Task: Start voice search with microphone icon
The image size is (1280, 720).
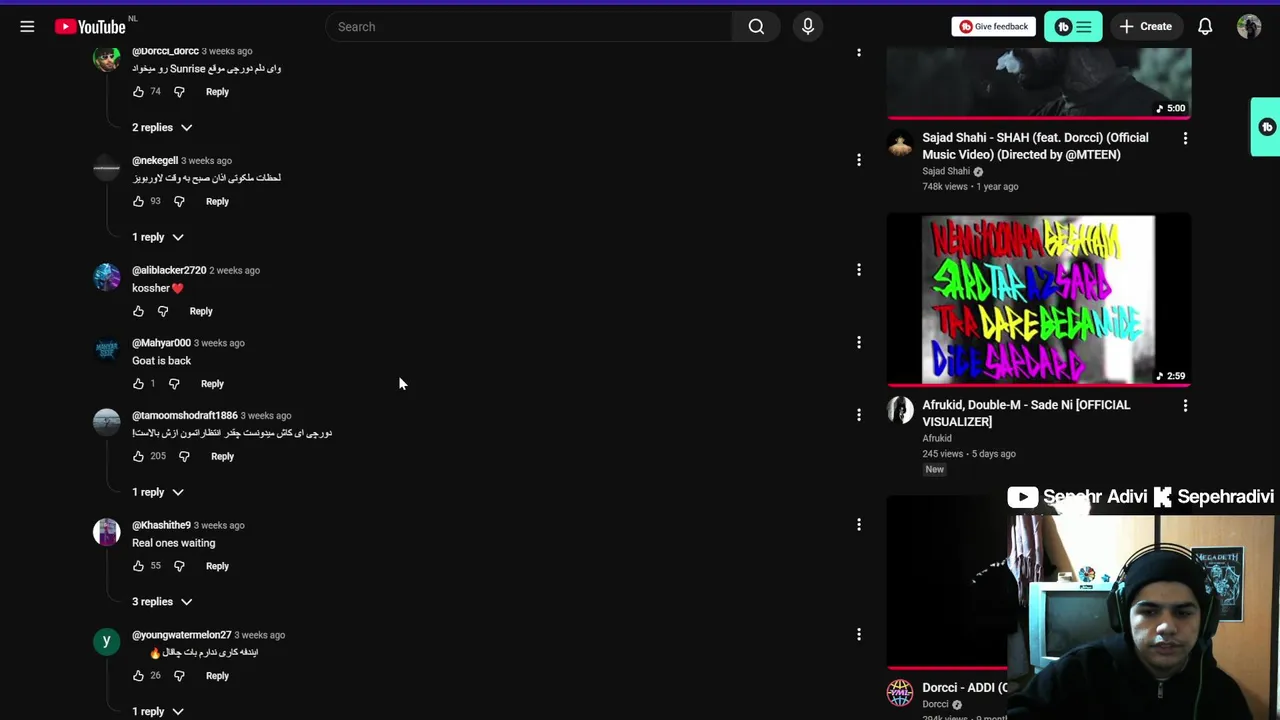Action: point(808,27)
